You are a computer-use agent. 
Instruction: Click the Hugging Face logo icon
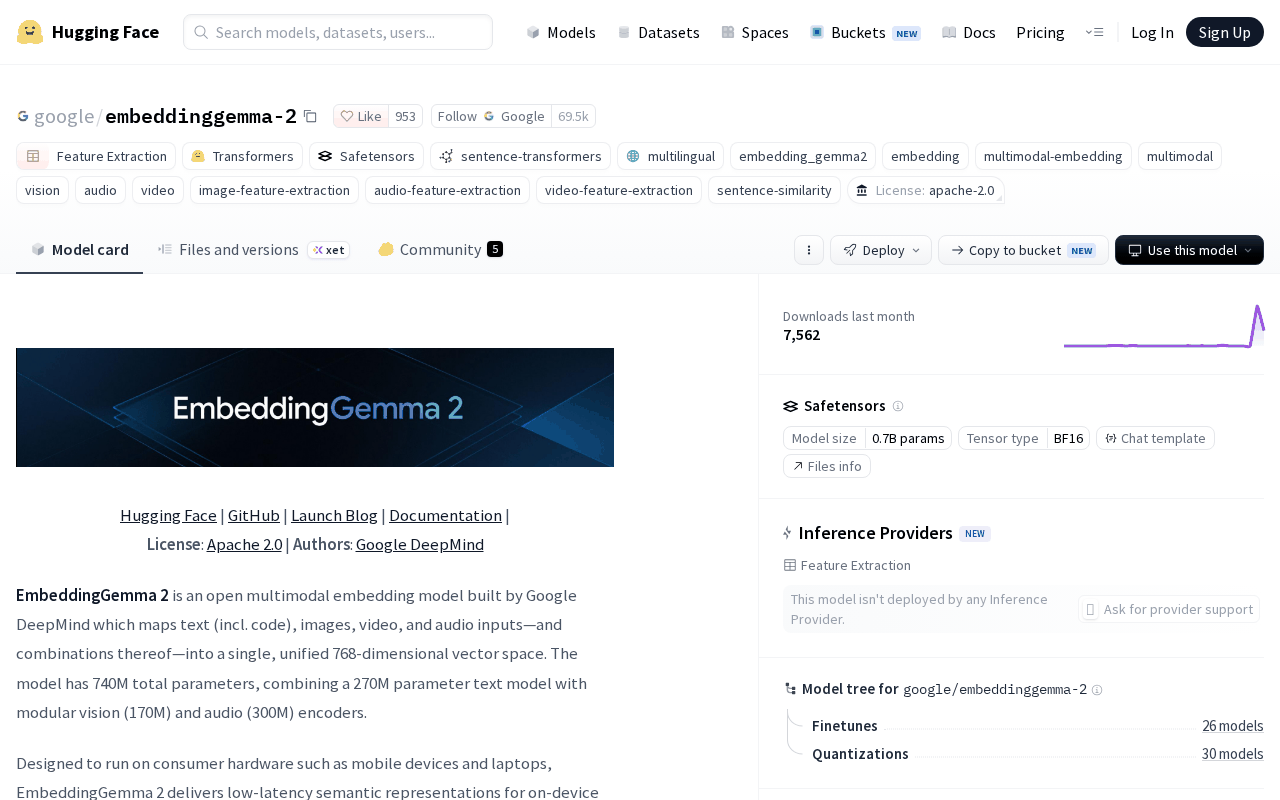pos(30,32)
